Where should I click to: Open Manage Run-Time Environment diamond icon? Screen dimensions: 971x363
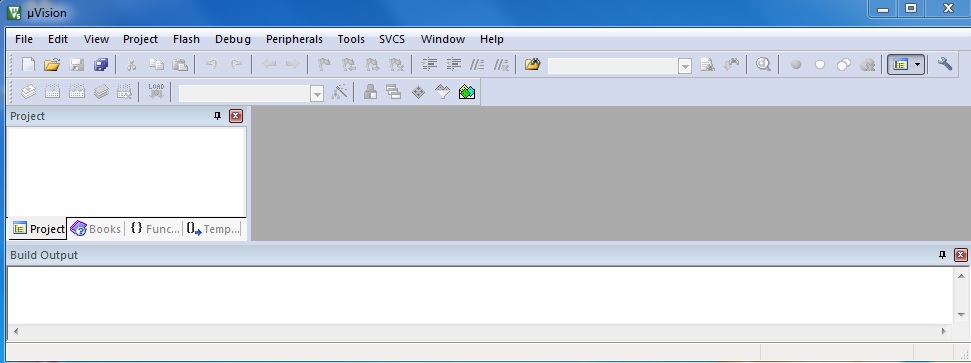tap(418, 92)
